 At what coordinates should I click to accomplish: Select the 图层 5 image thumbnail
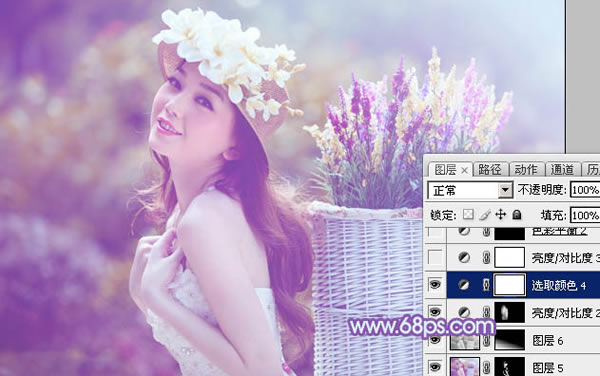click(465, 367)
